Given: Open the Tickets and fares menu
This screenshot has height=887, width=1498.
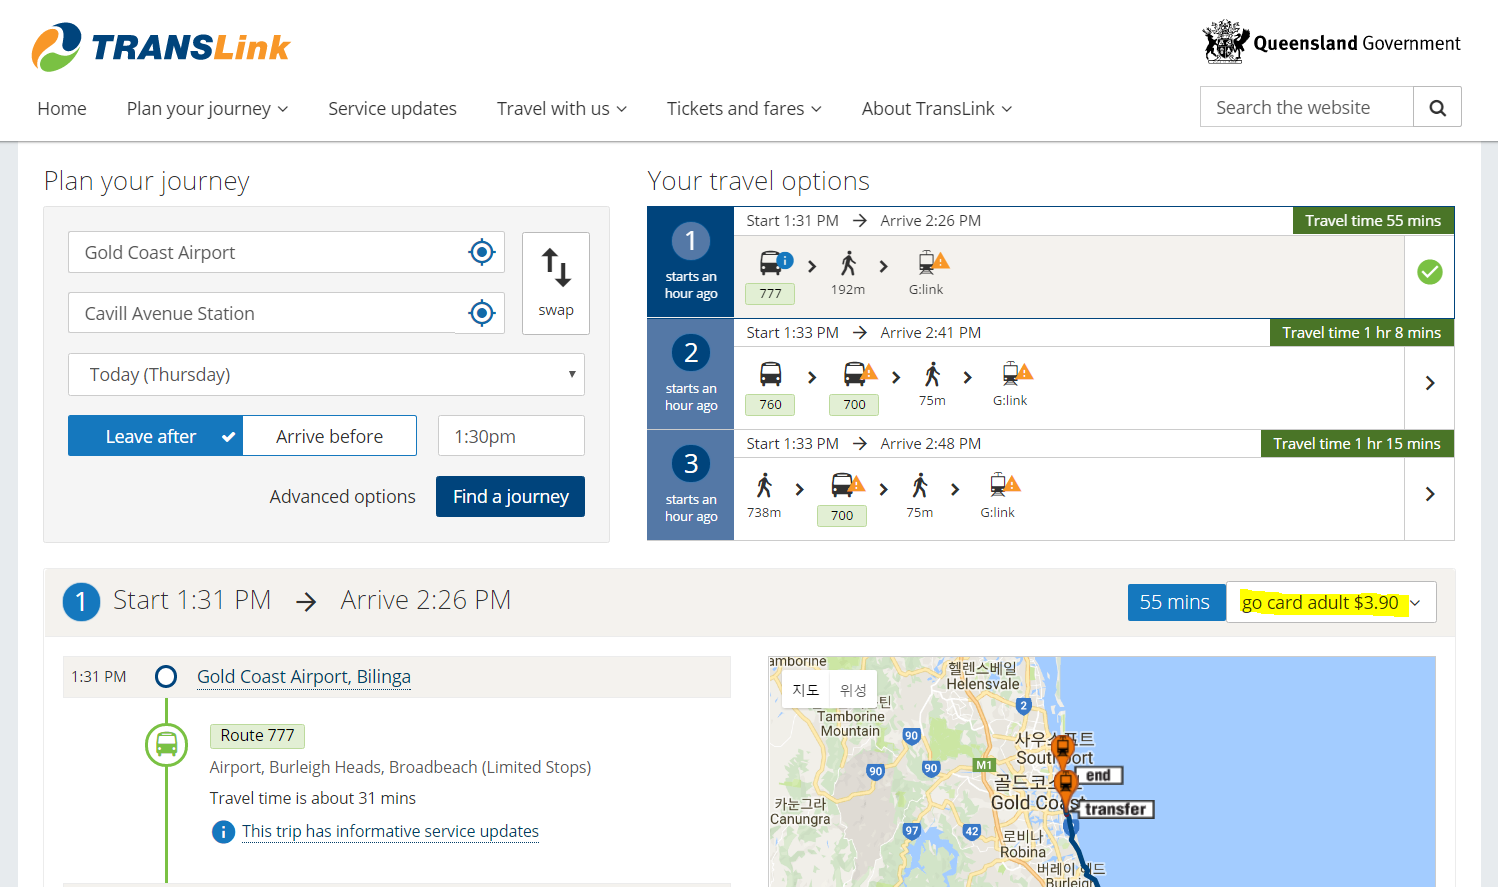Looking at the screenshot, I should coord(743,109).
